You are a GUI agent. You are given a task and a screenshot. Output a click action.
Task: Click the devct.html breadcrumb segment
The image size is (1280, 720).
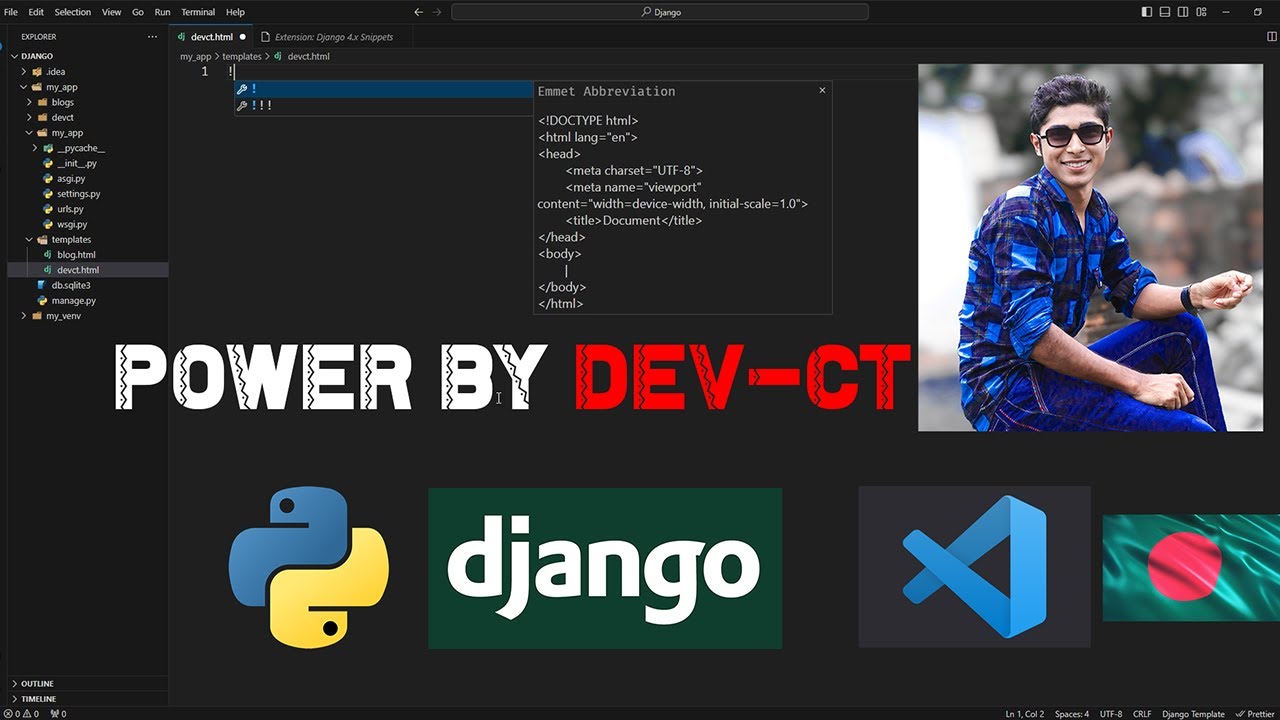307,57
